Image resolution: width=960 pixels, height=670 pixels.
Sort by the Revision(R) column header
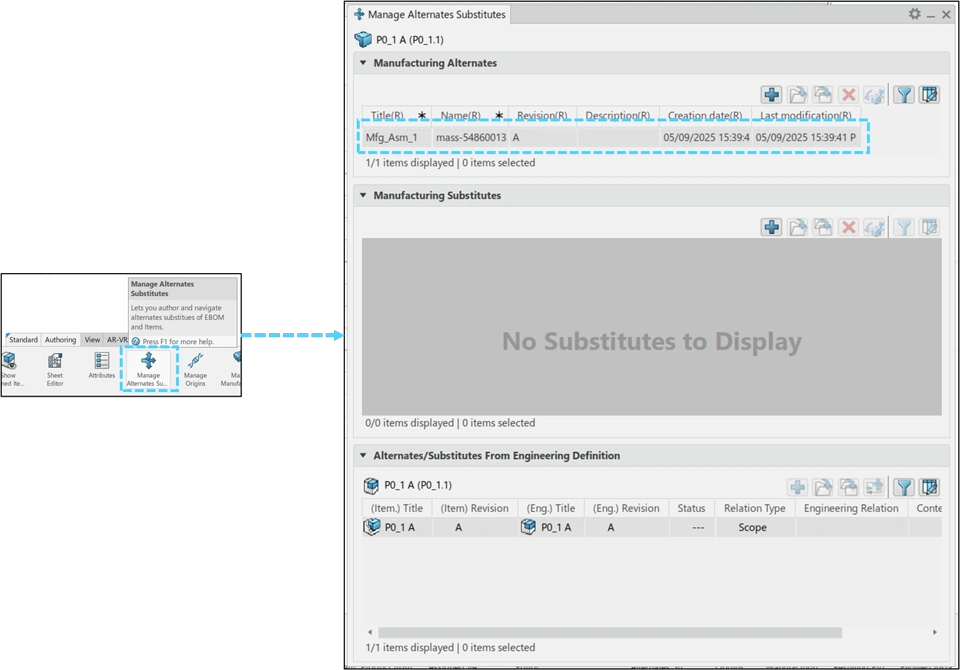[x=542, y=115]
